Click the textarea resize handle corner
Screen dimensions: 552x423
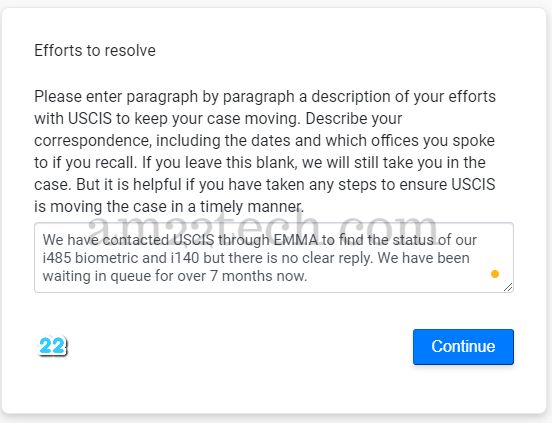(x=508, y=287)
